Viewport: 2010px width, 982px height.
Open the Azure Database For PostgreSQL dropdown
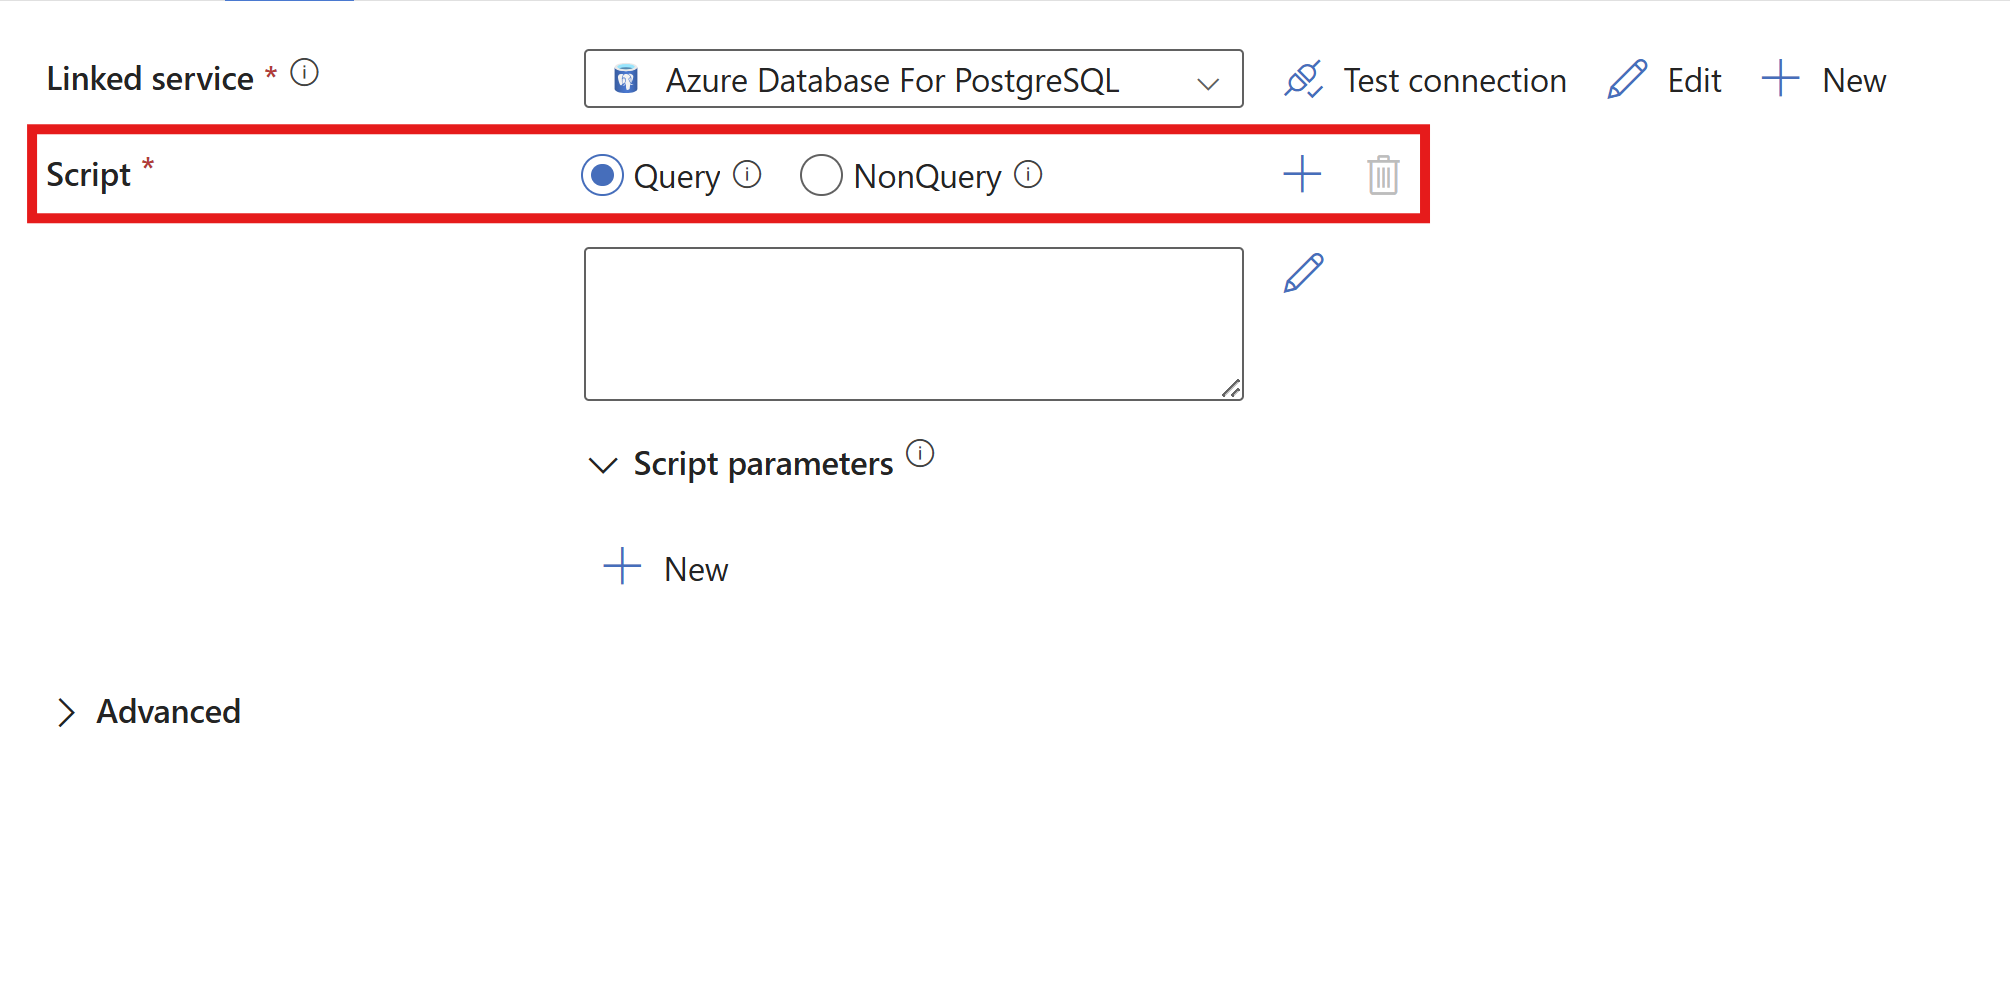click(913, 79)
